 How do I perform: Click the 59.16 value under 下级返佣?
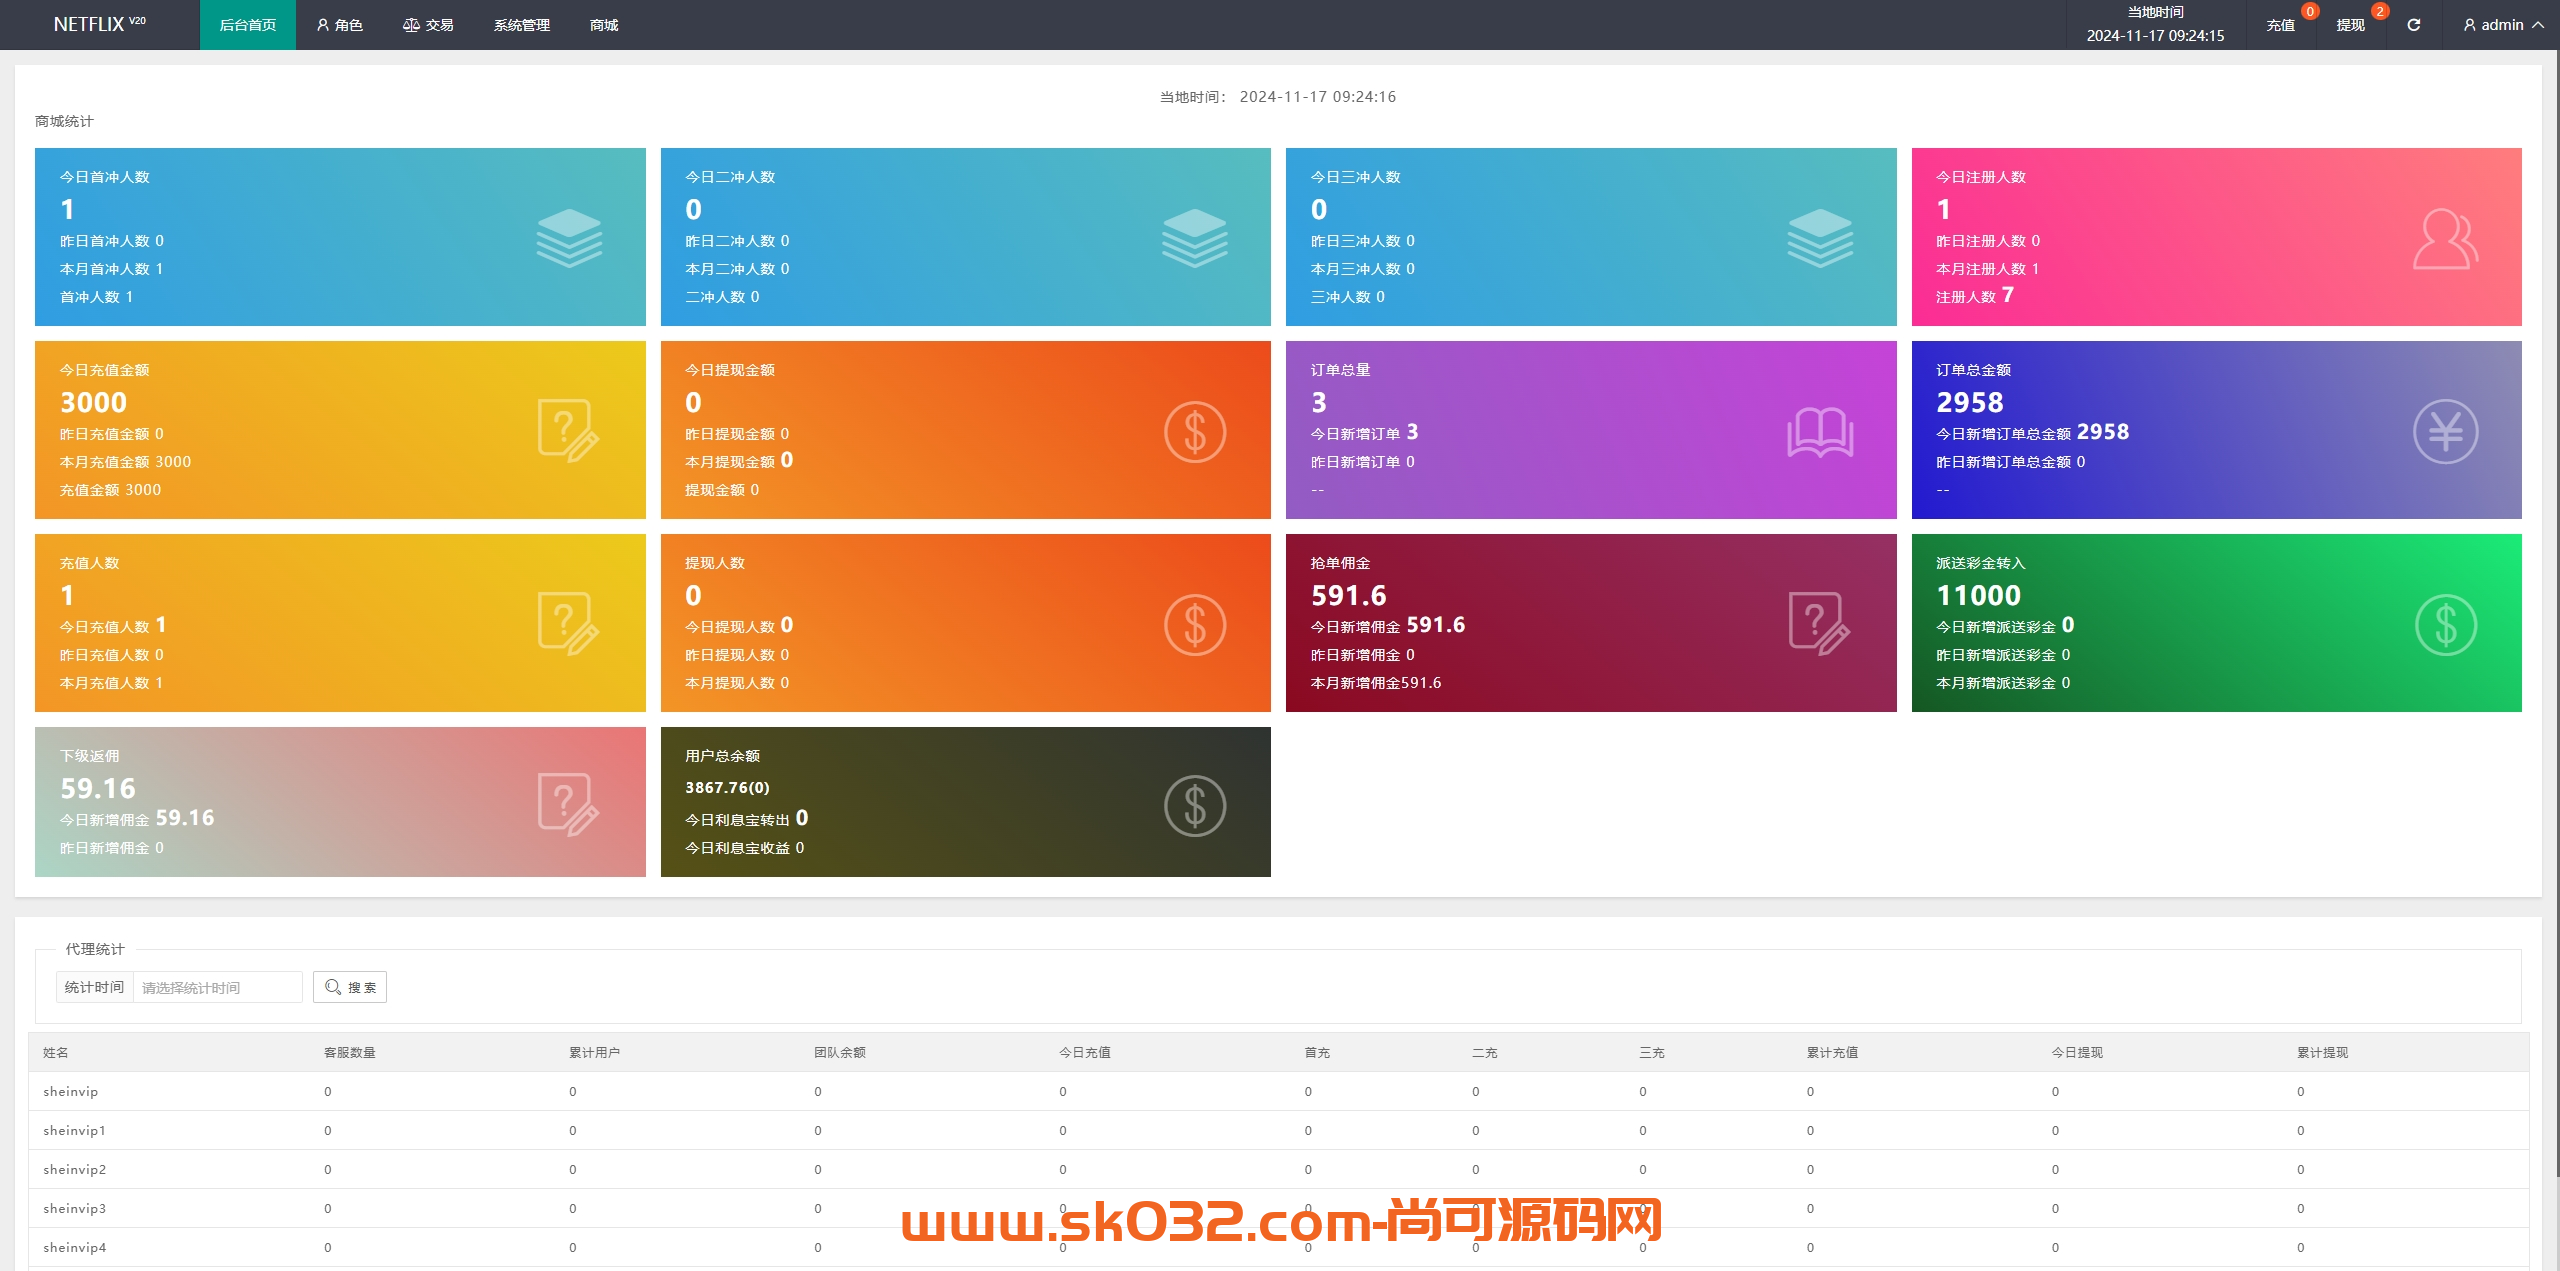click(x=98, y=788)
